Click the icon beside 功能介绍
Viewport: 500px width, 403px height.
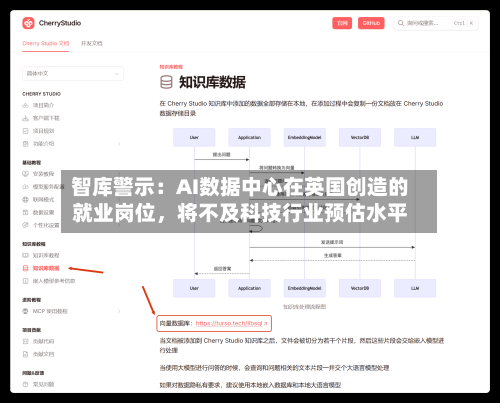pos(25,144)
